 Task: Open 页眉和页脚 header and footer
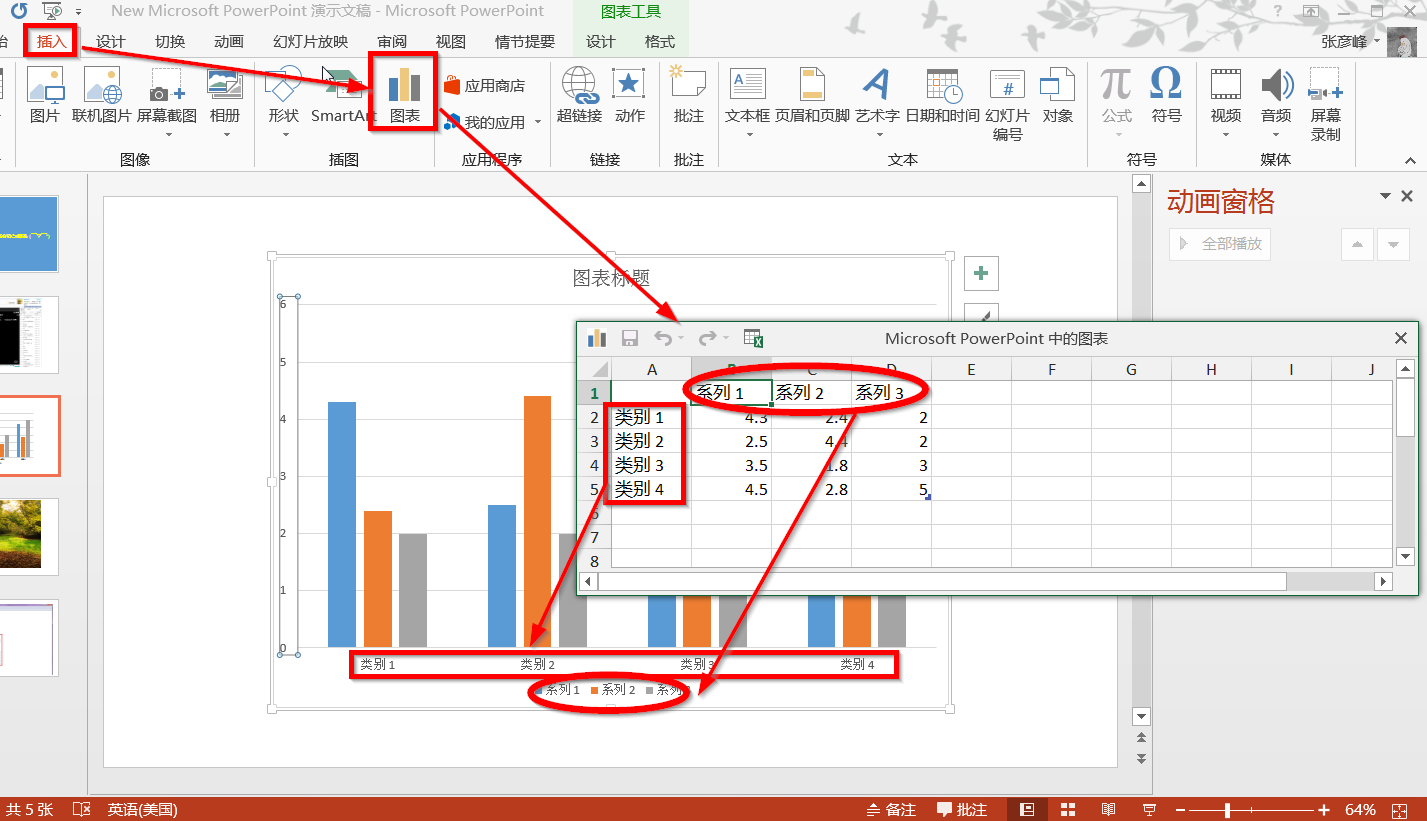point(812,95)
